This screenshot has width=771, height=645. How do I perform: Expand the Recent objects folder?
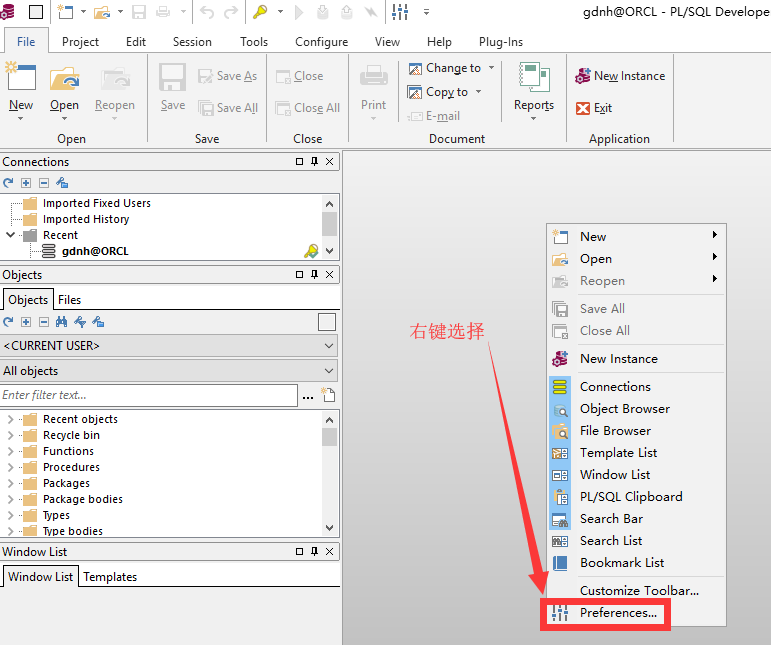(x=10, y=419)
